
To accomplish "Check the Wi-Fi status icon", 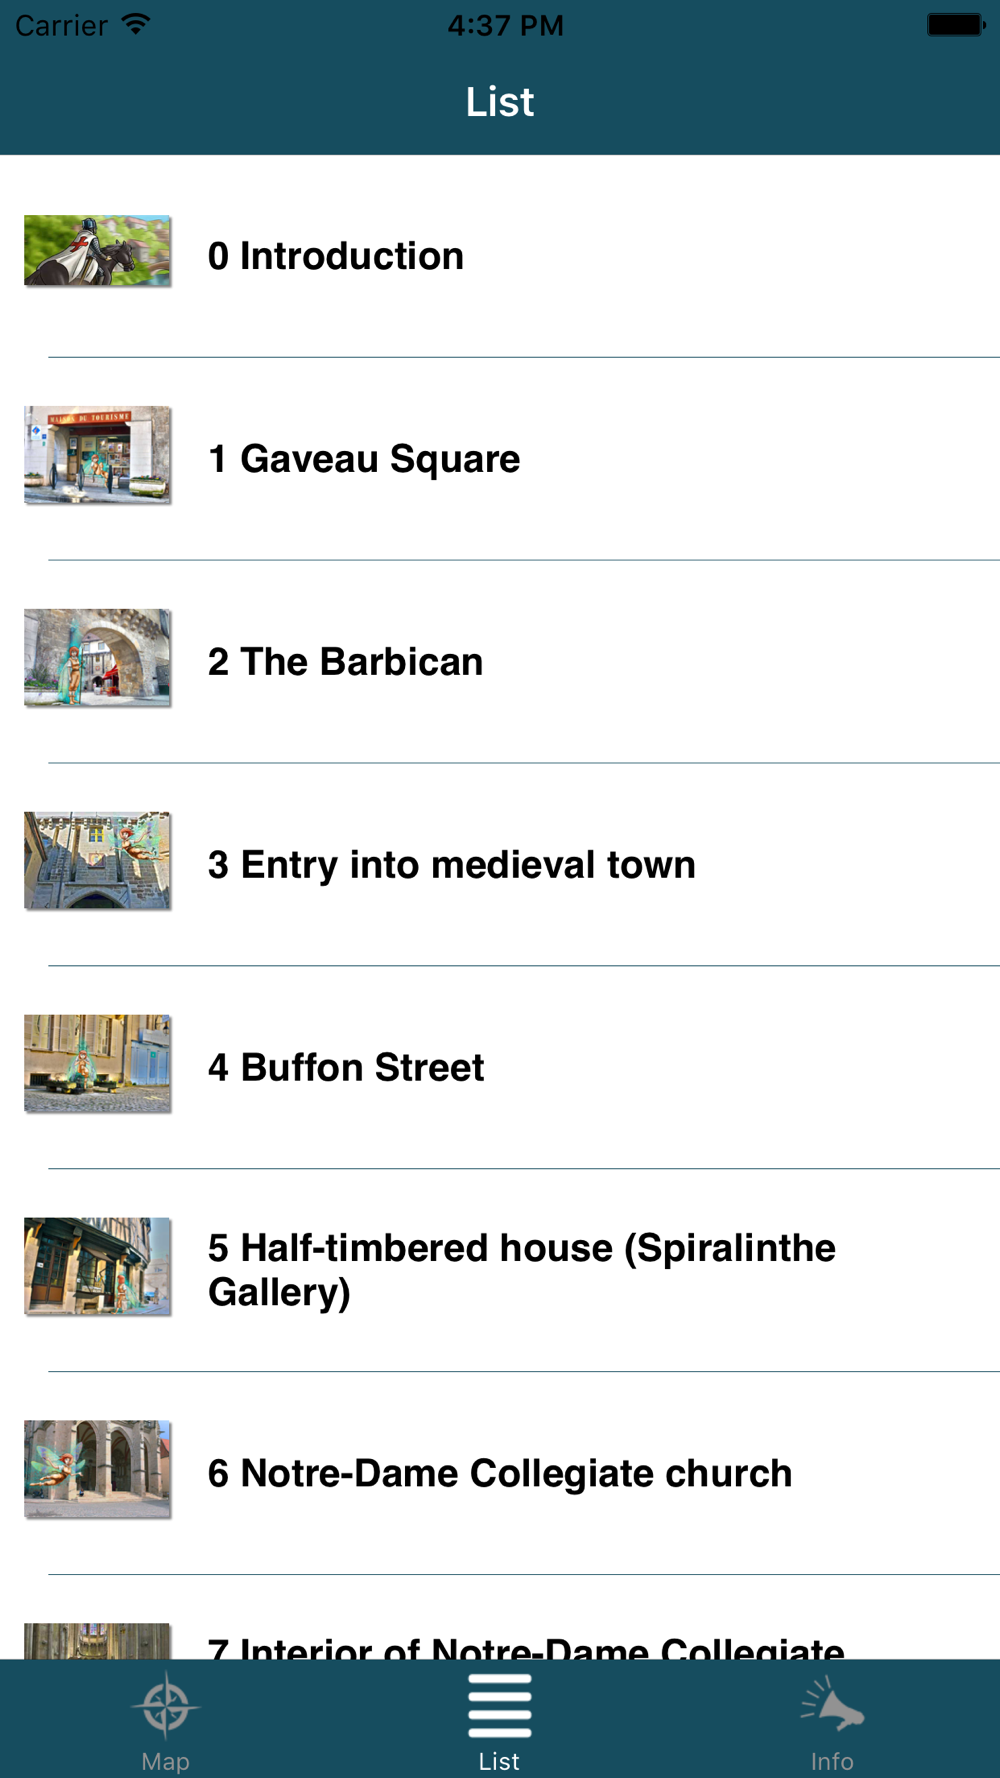I will click(x=136, y=24).
